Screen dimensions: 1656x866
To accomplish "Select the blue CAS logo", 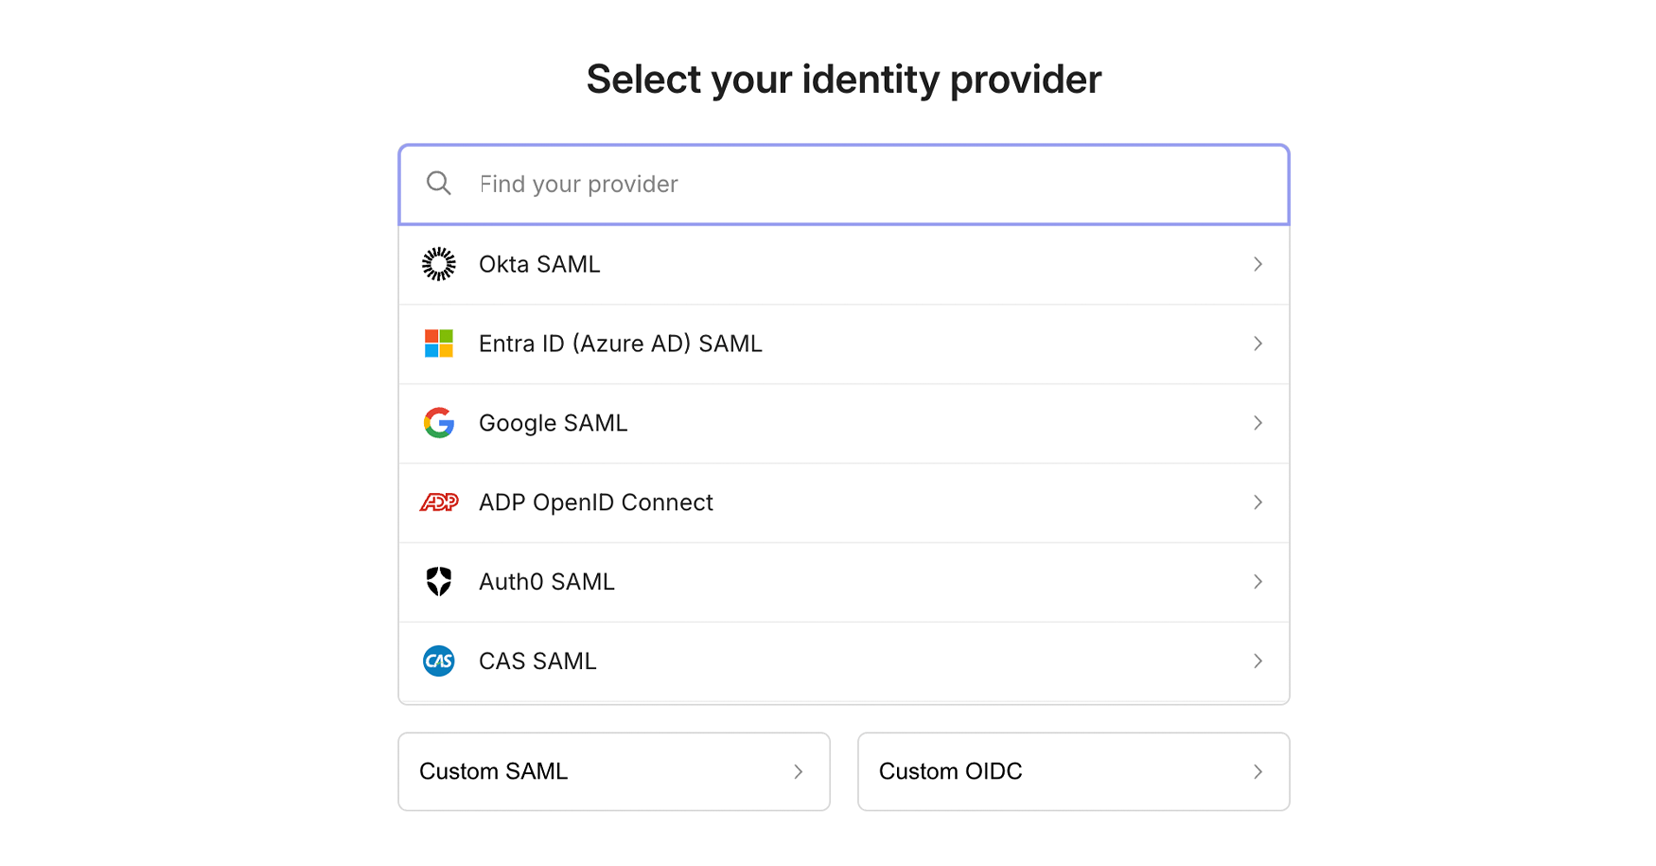I will (438, 661).
